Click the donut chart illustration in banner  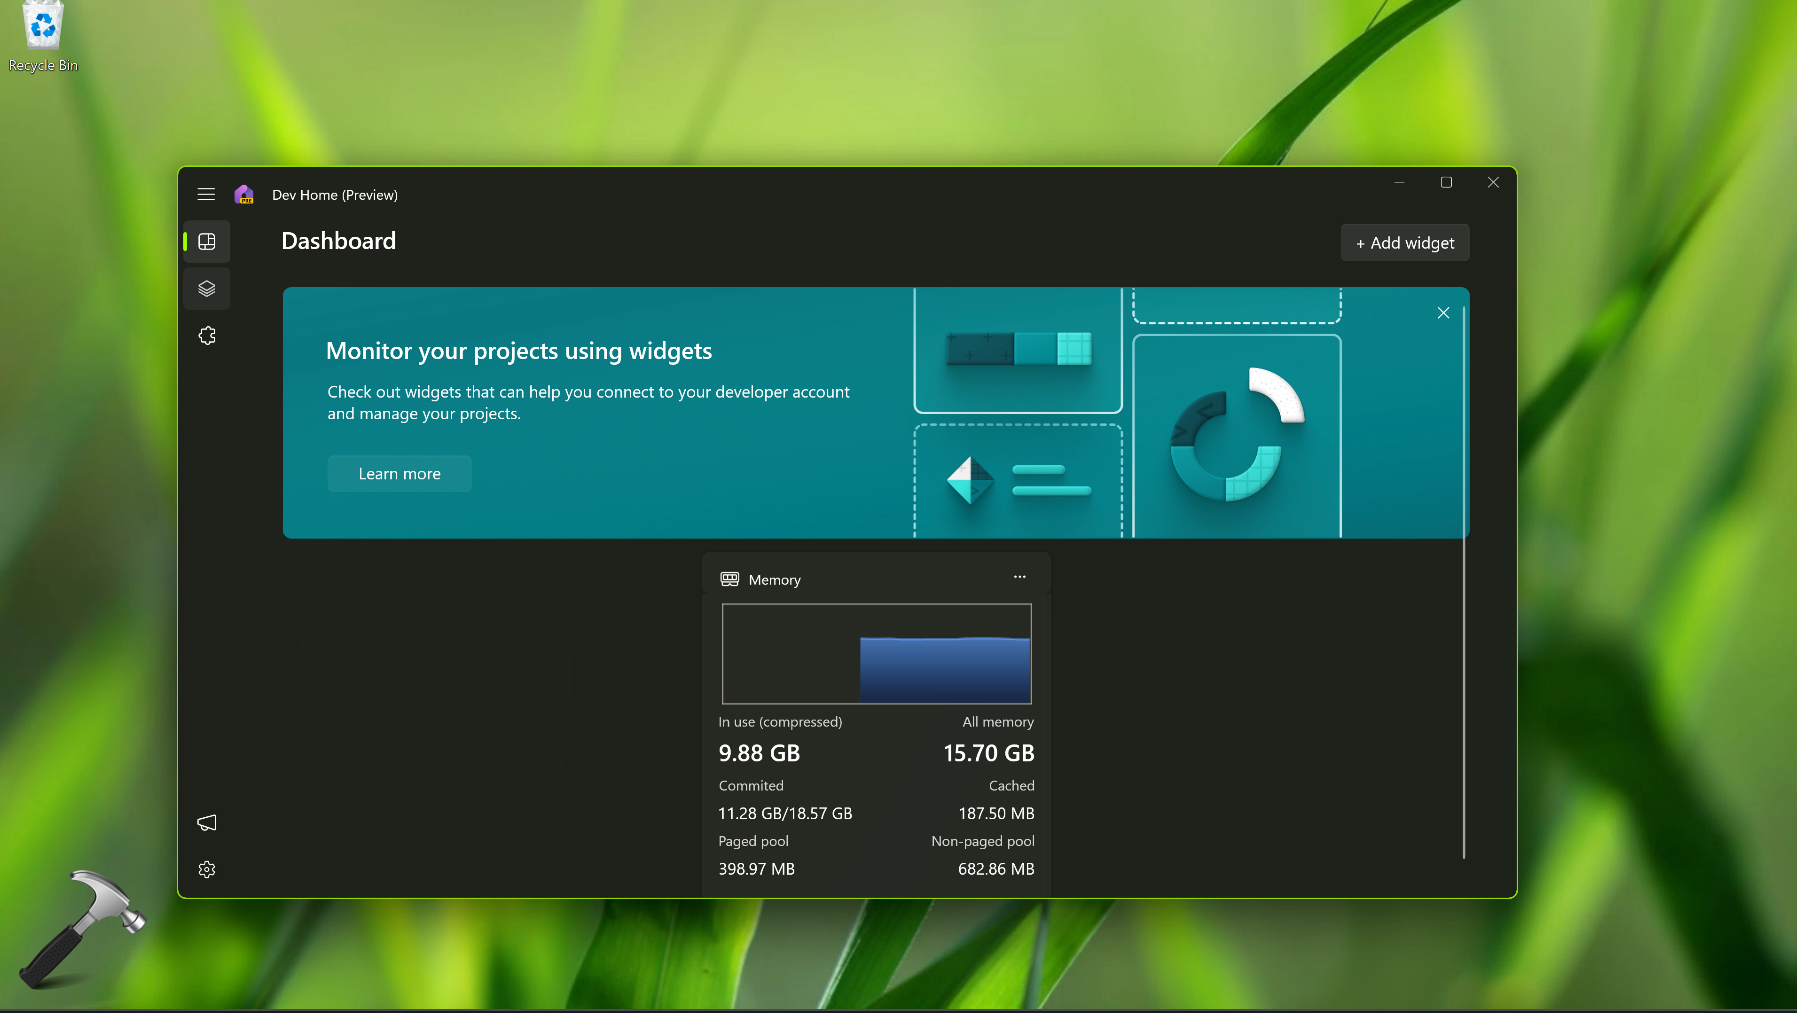pyautogui.click(x=1237, y=435)
